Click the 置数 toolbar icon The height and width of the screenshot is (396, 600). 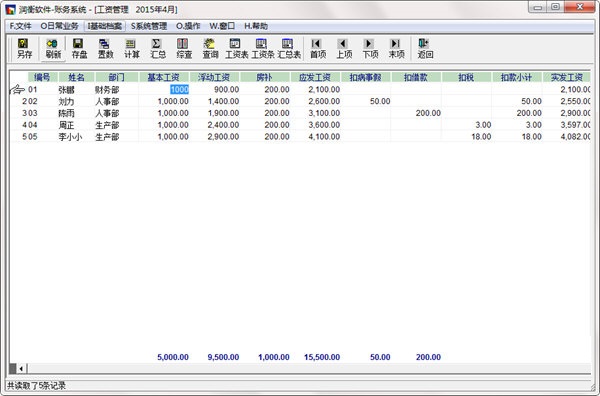click(x=105, y=48)
